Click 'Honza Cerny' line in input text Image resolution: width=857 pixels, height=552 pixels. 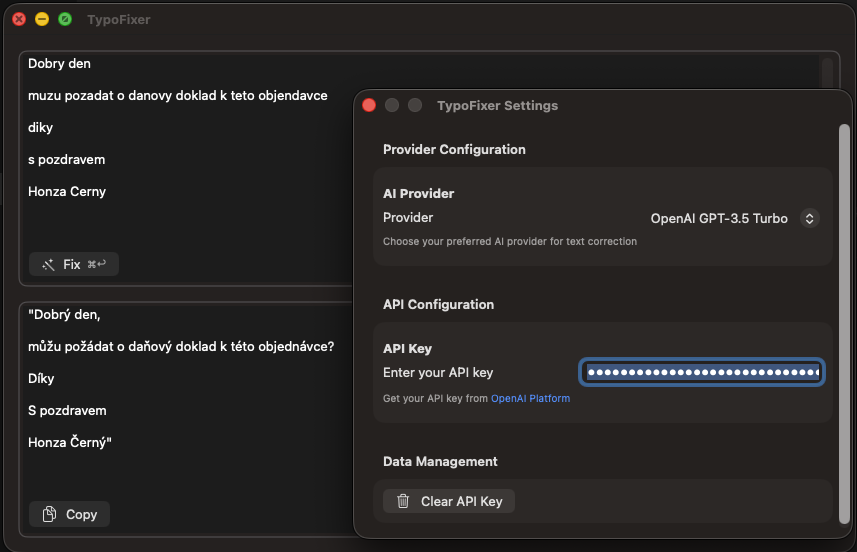click(67, 191)
